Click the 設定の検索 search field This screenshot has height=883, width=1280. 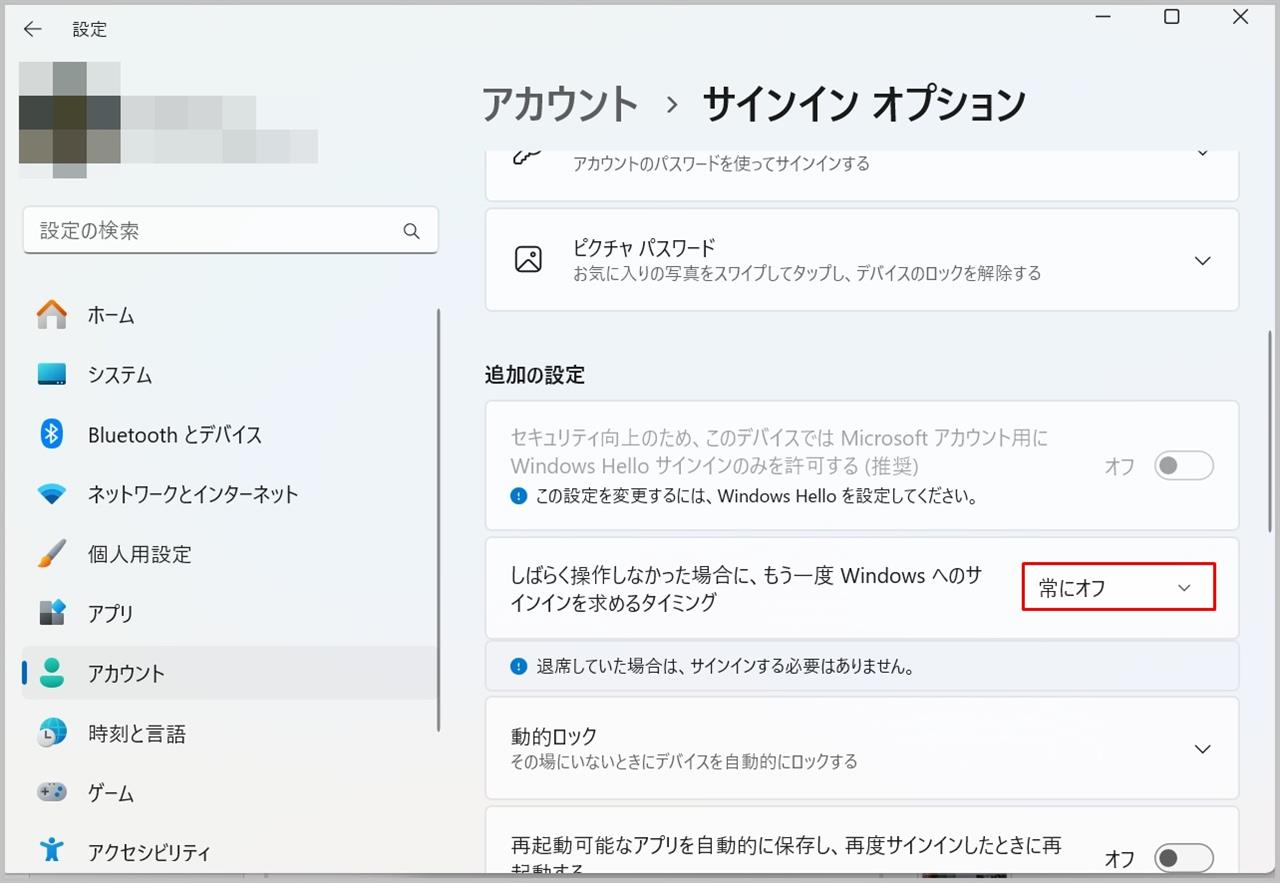[x=230, y=230]
